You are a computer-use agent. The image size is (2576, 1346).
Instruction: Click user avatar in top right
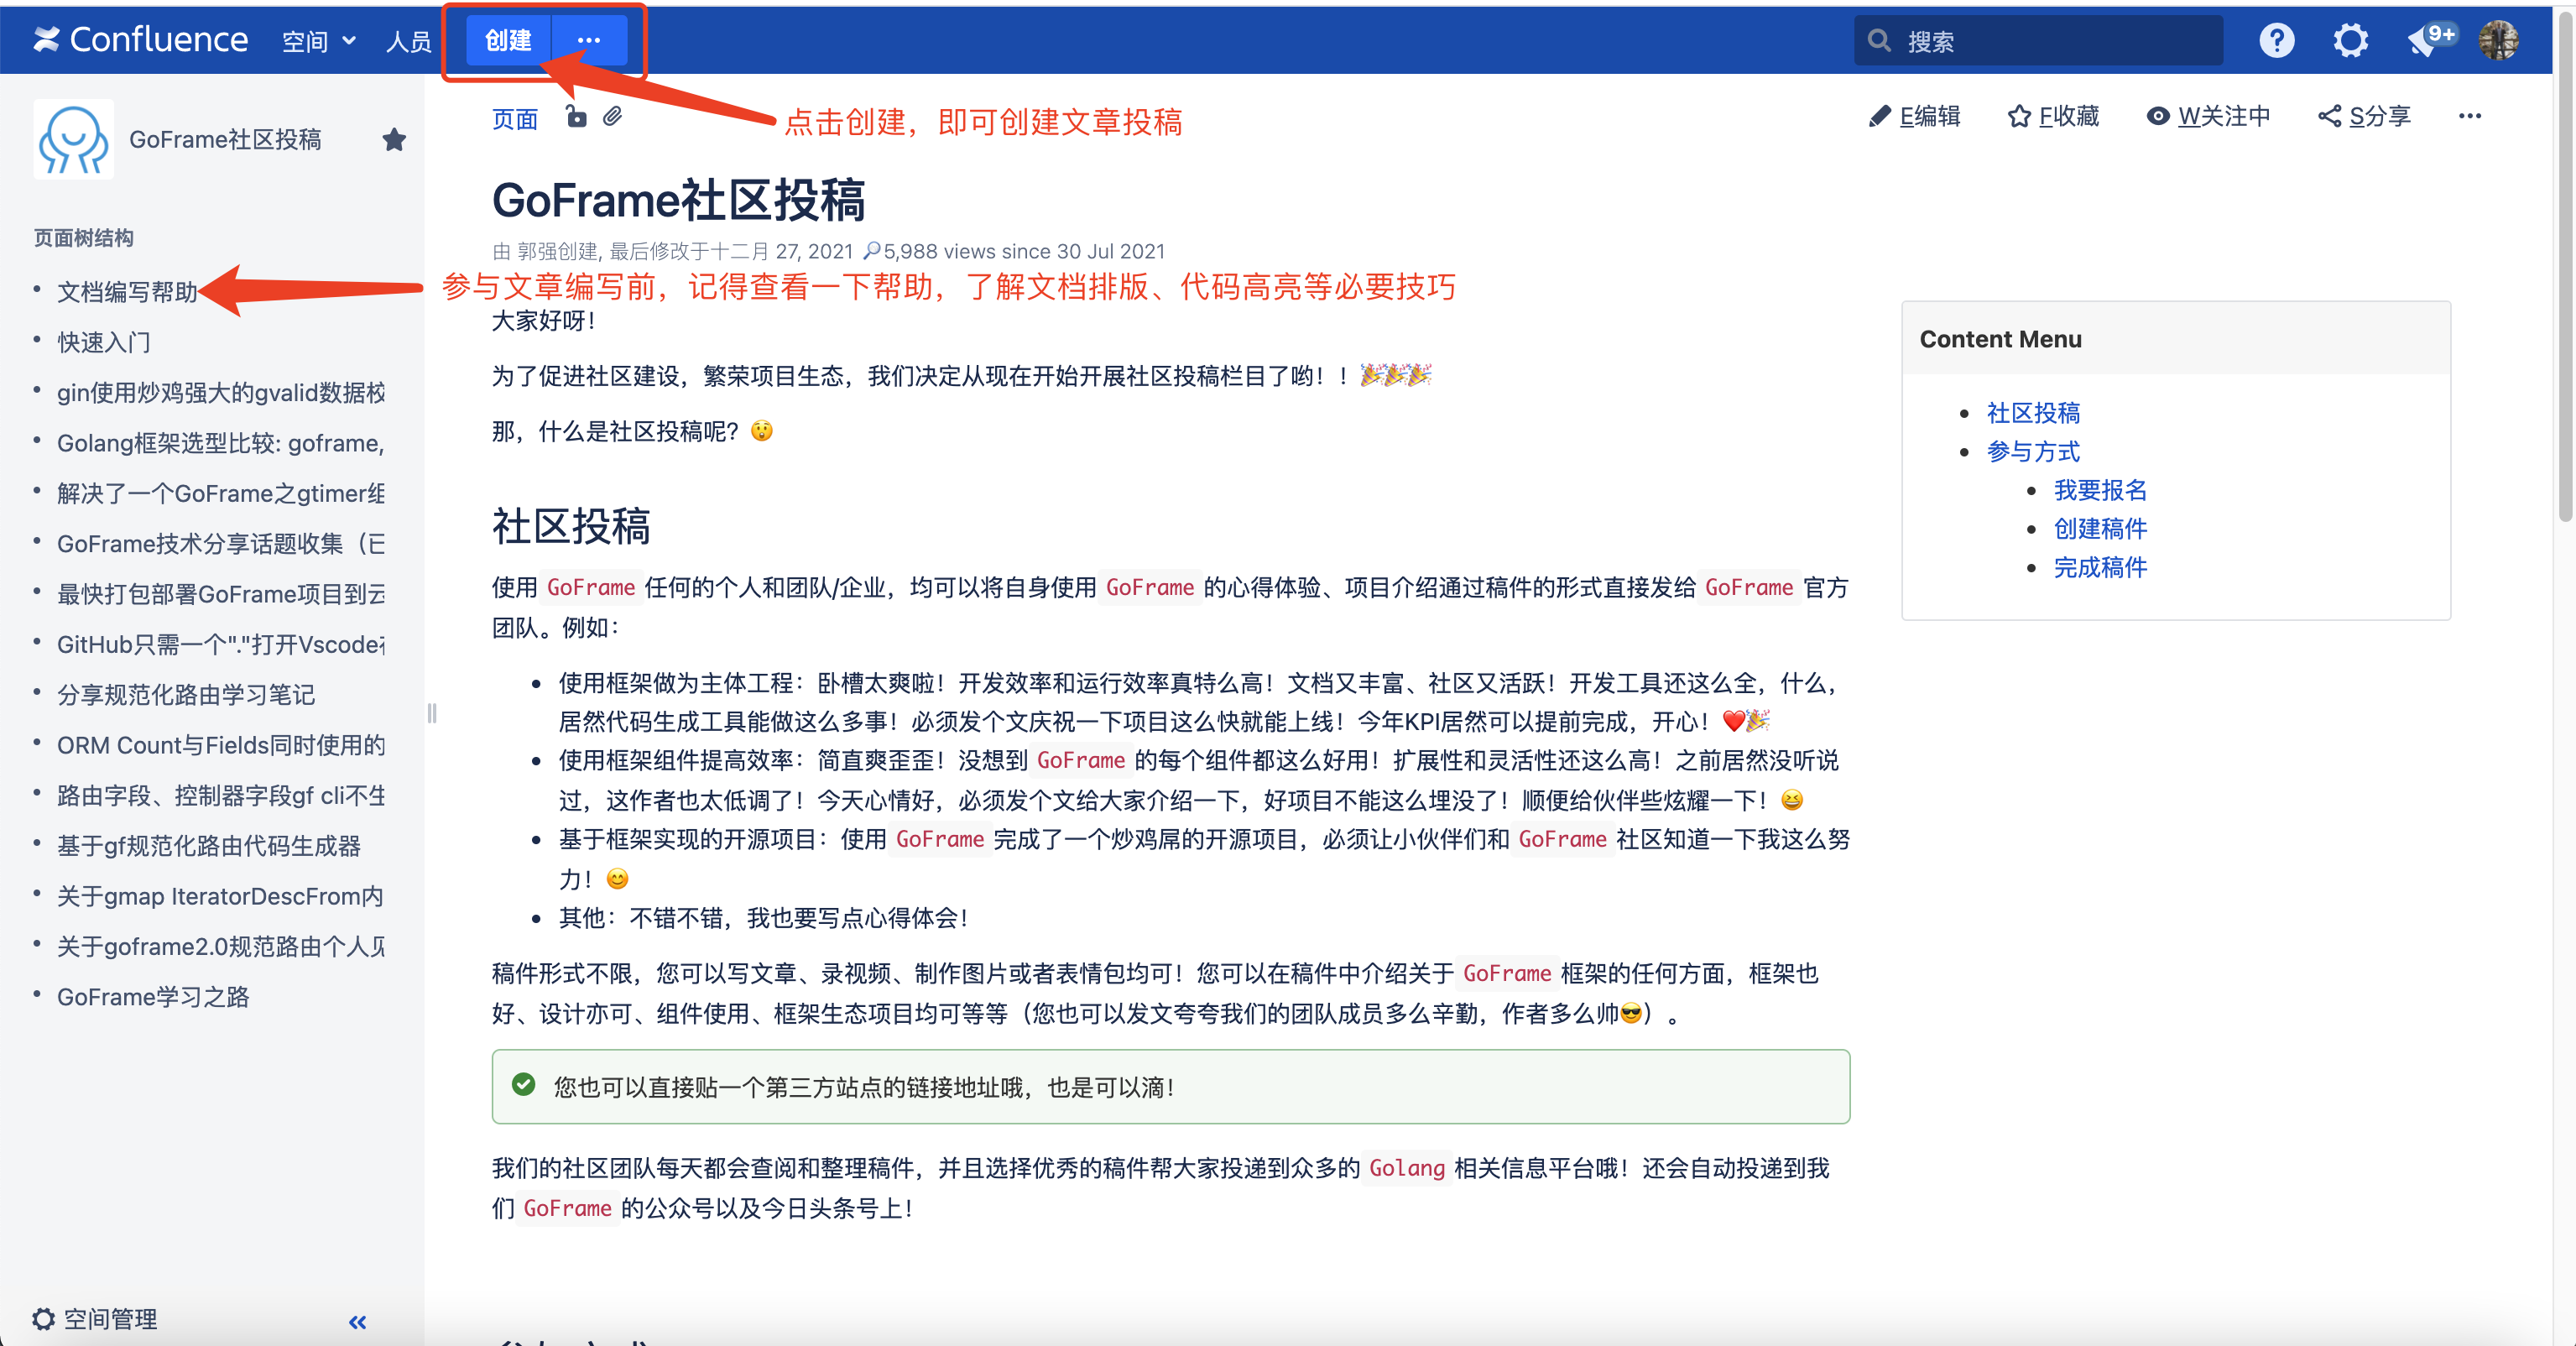pyautogui.click(x=2498, y=40)
